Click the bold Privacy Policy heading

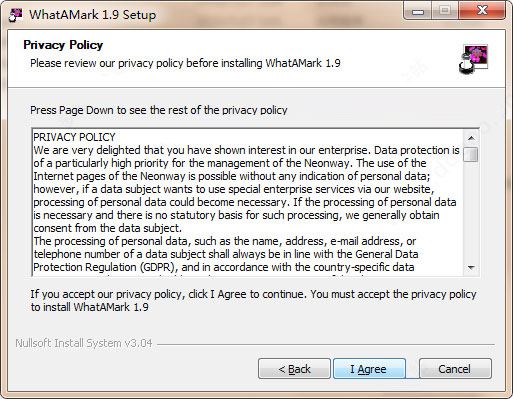pyautogui.click(x=63, y=45)
